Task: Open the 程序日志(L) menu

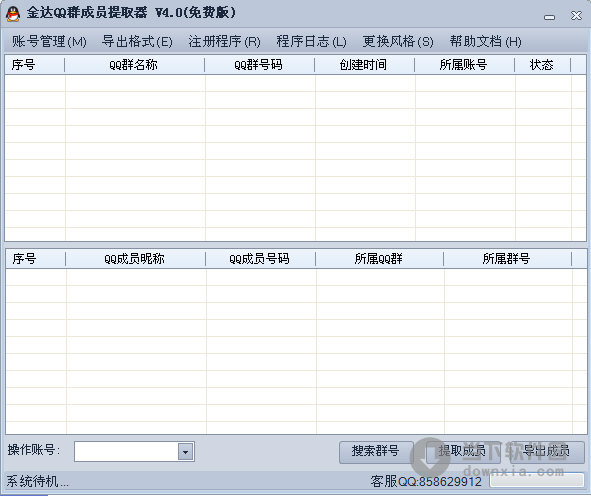Action: [311, 41]
